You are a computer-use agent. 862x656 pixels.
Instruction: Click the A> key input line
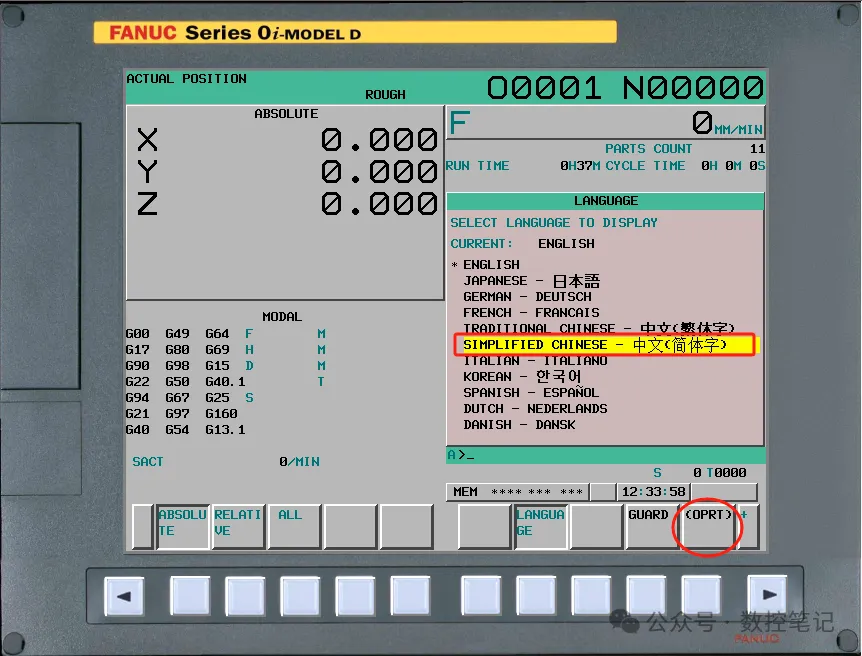pos(605,455)
